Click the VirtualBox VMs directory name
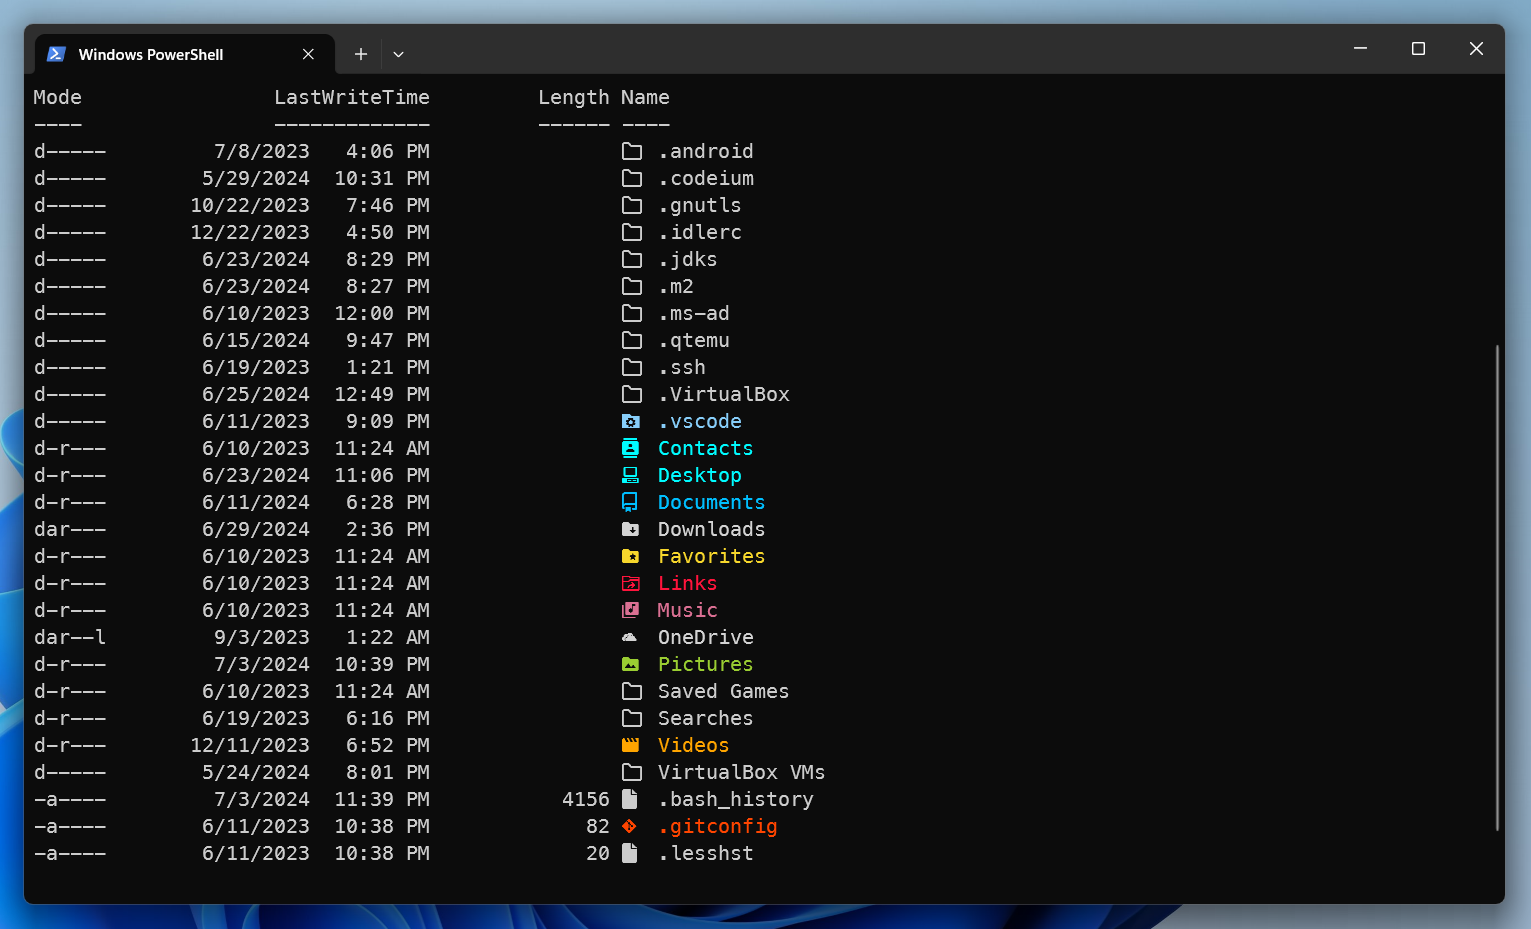Image resolution: width=1531 pixels, height=929 pixels. point(742,772)
